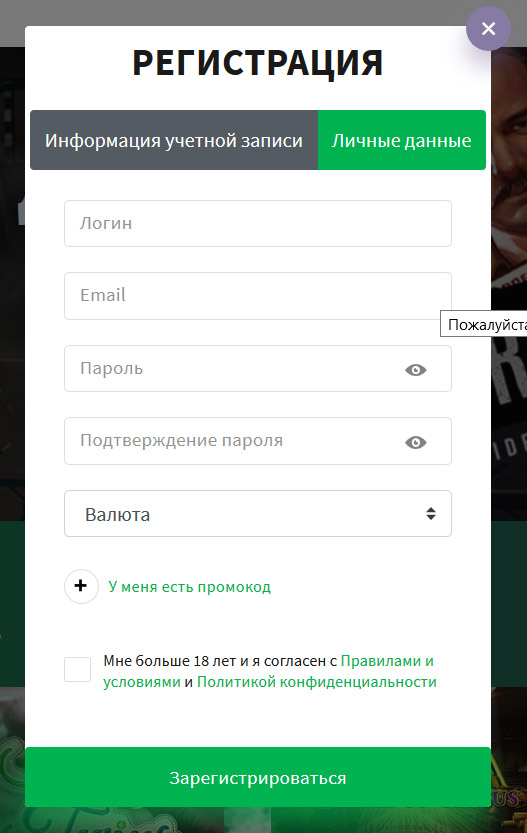
Task: Click the plus icon for promo code
Action: coord(81,586)
